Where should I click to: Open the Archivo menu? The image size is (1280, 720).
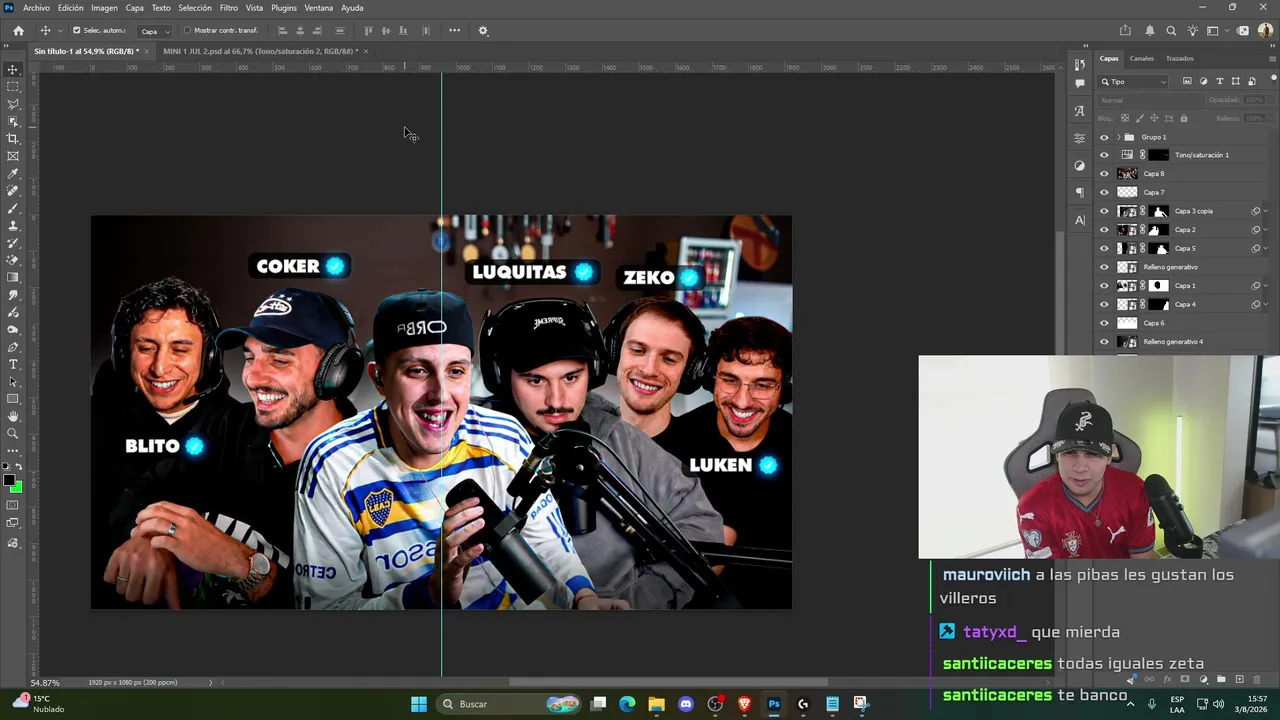pyautogui.click(x=36, y=8)
